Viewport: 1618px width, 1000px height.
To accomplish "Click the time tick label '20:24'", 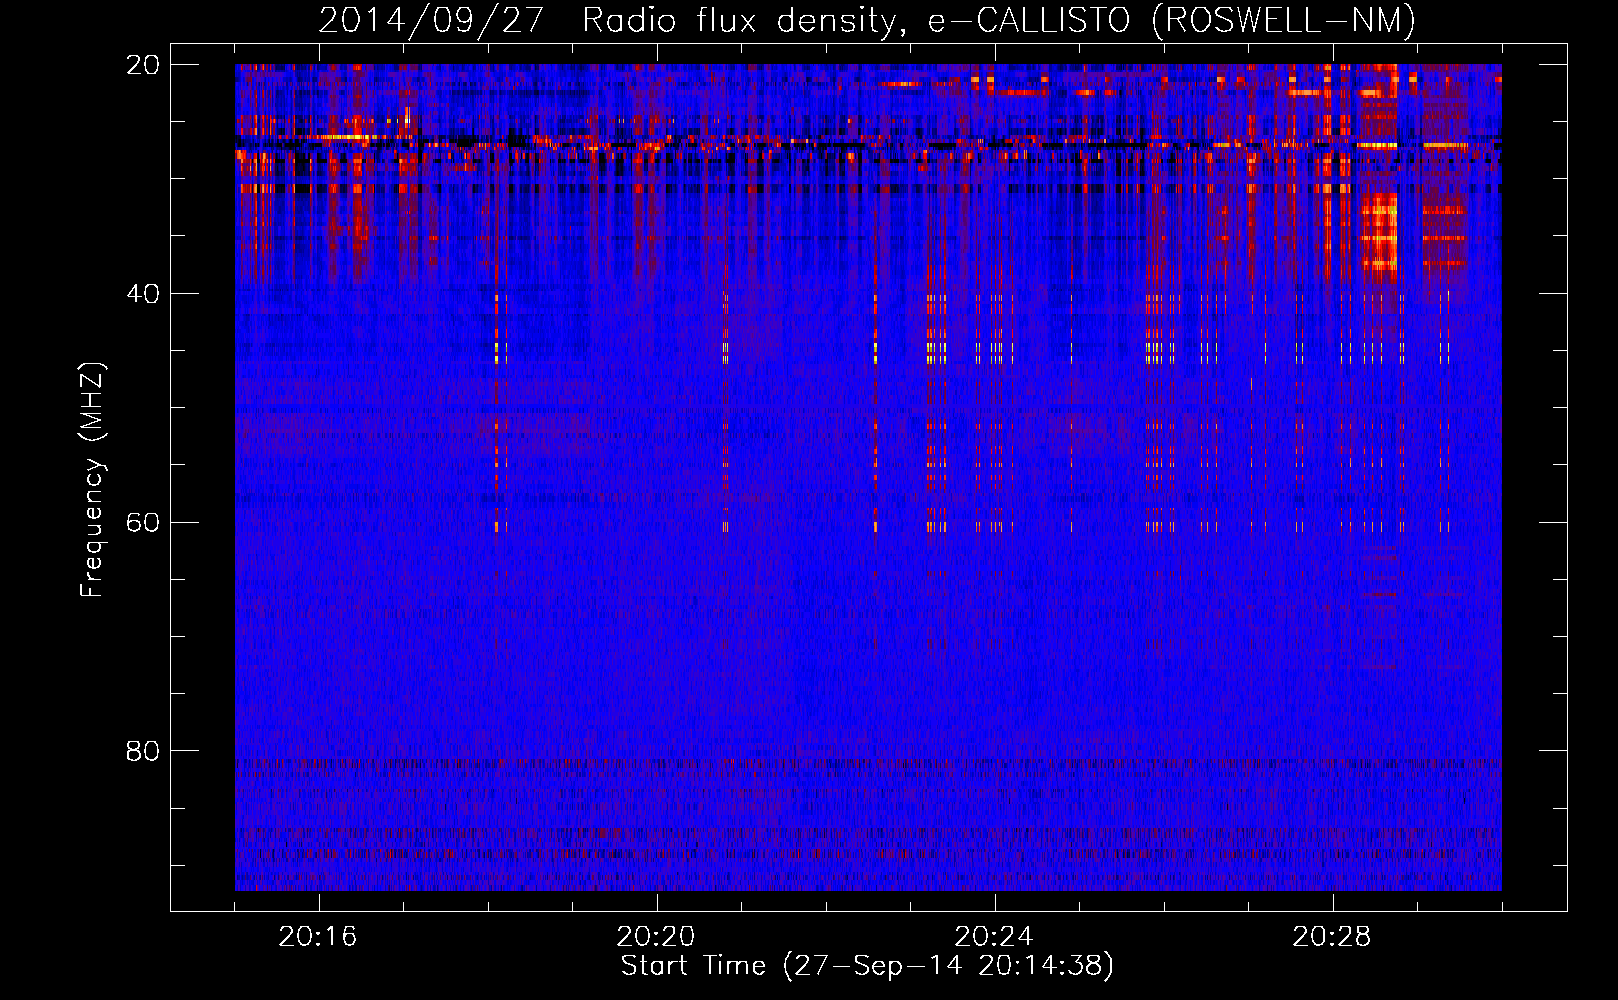I will 994,936.
